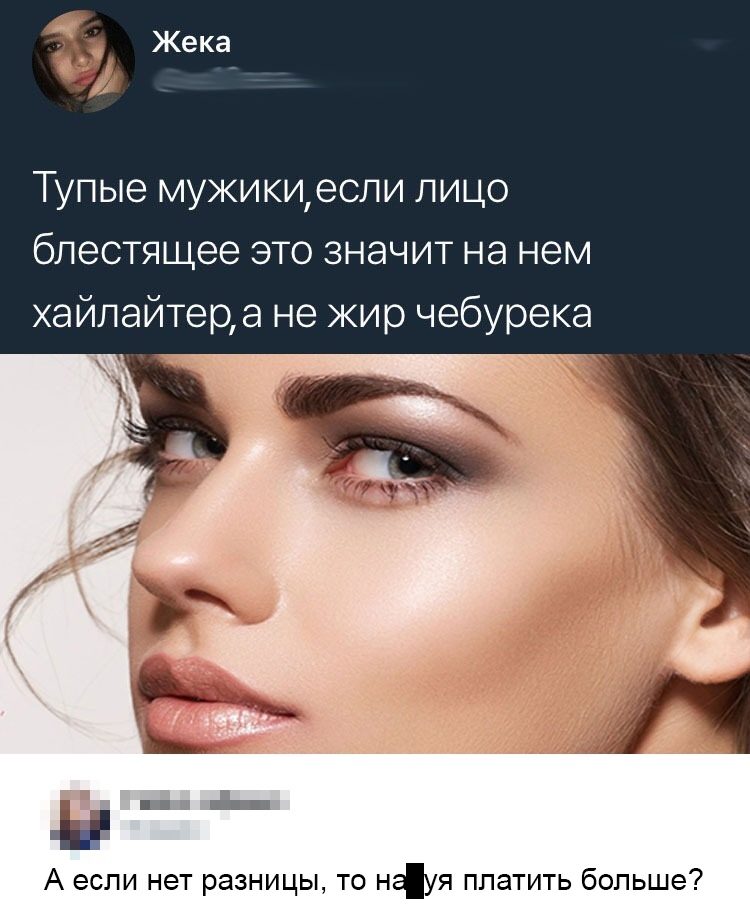Click the word 'блестящее' in the tweet

click(136, 252)
